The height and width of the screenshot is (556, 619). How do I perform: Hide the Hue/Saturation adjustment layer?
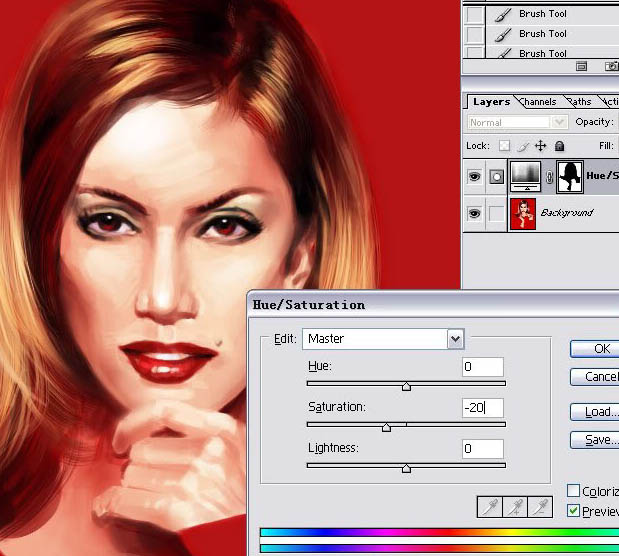tap(474, 177)
